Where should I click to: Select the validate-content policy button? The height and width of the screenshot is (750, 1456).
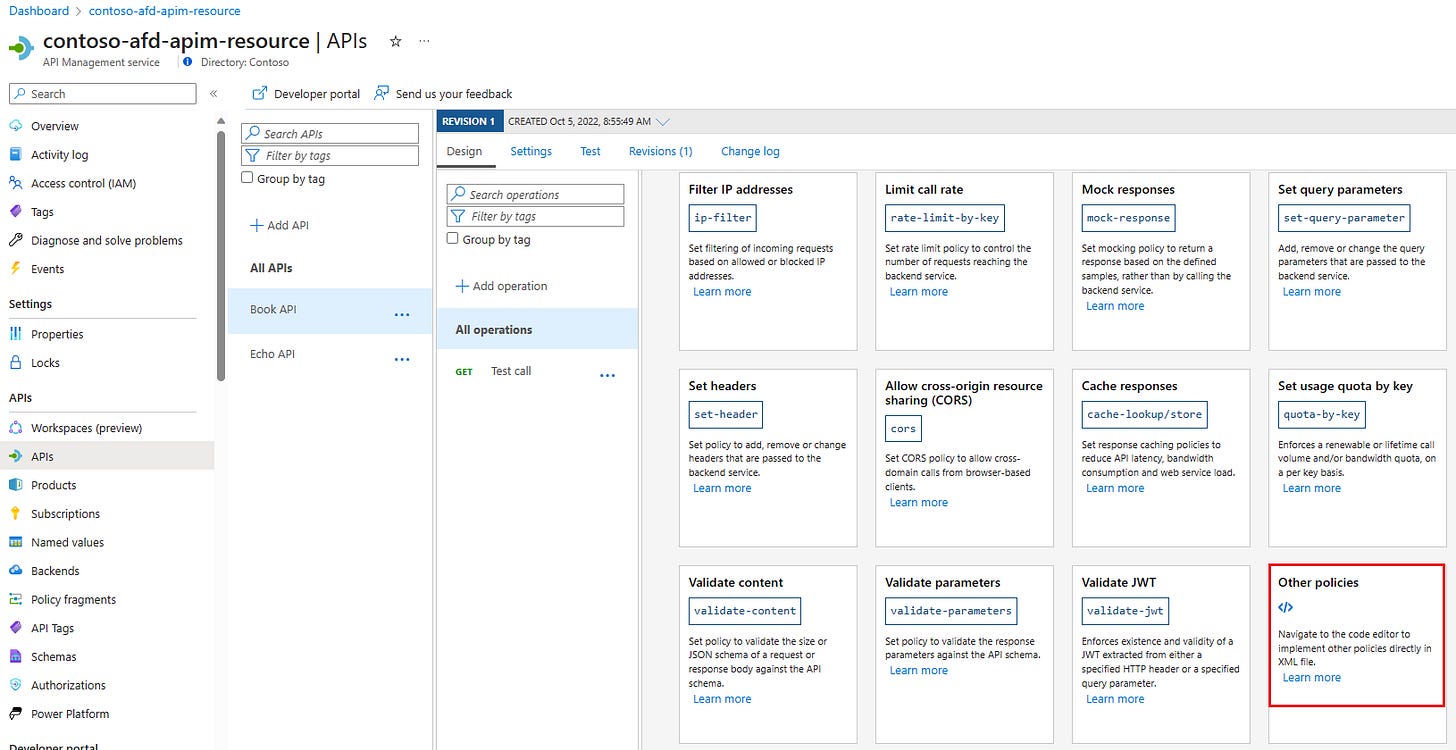pos(745,611)
